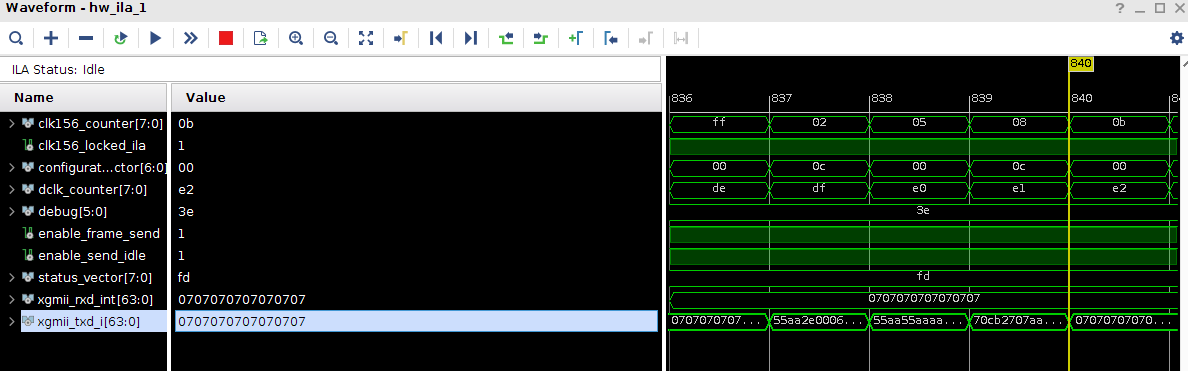Zoom out of the waveform

coord(330,38)
